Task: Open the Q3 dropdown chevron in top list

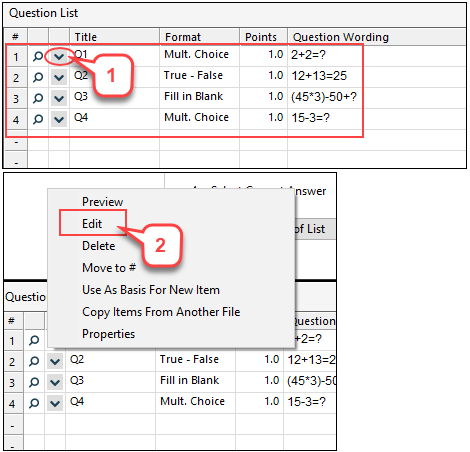Action: [59, 99]
